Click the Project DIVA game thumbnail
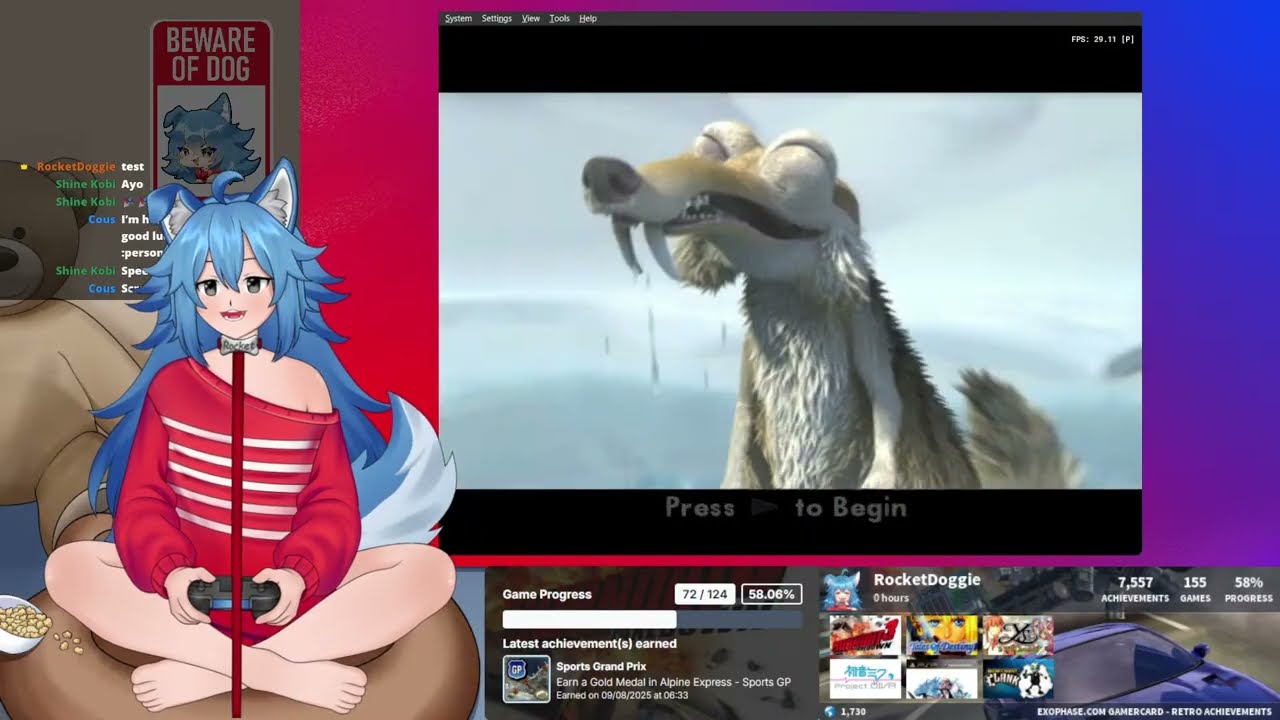 click(x=865, y=678)
